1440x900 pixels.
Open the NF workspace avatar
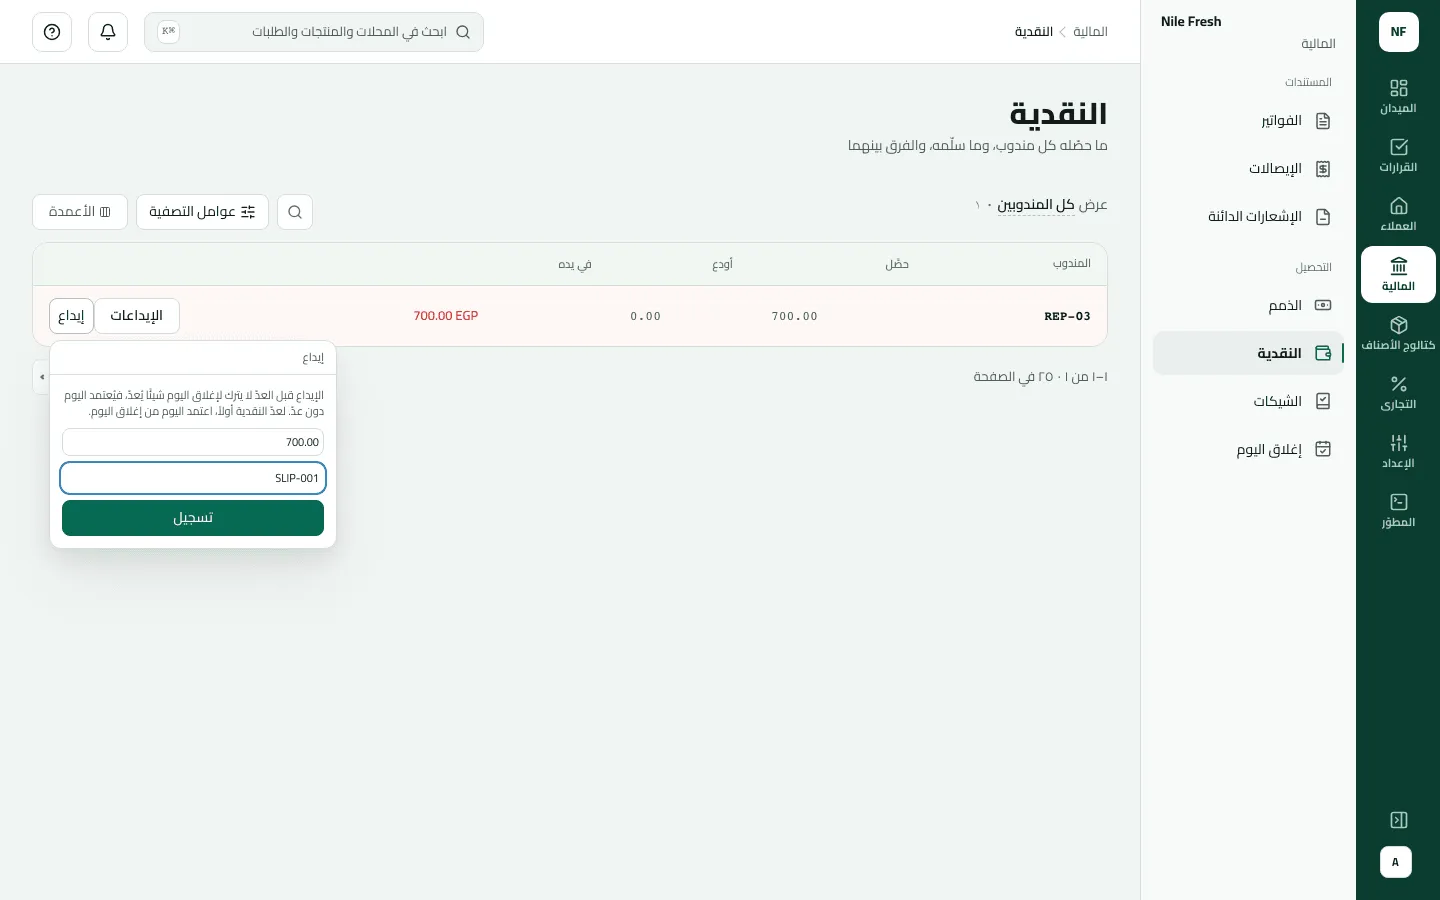click(x=1398, y=32)
